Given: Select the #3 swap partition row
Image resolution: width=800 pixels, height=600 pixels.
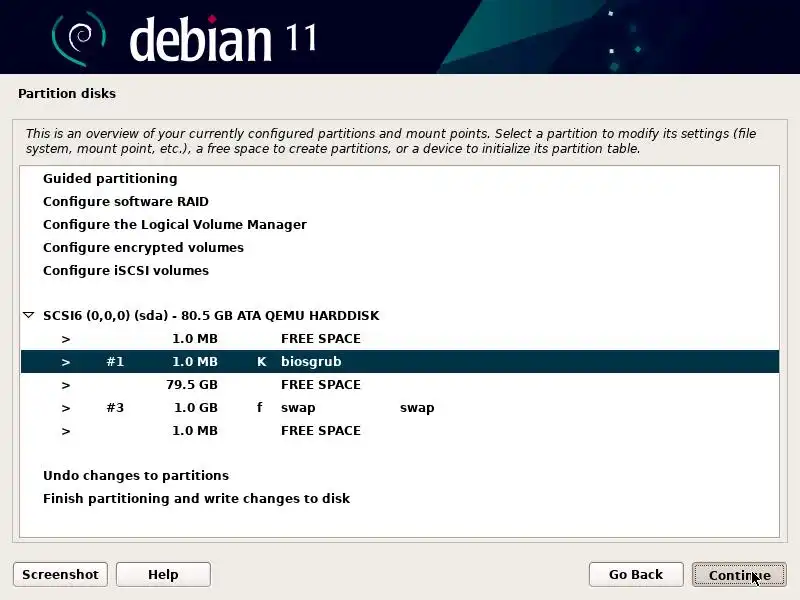Looking at the screenshot, I should click(399, 408).
